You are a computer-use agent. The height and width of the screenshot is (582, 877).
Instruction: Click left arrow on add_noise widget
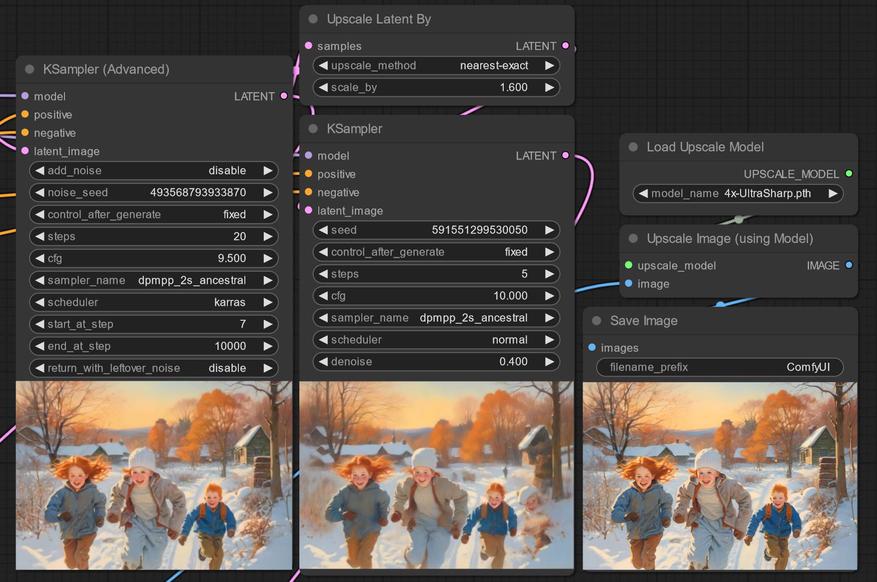pos(40,171)
